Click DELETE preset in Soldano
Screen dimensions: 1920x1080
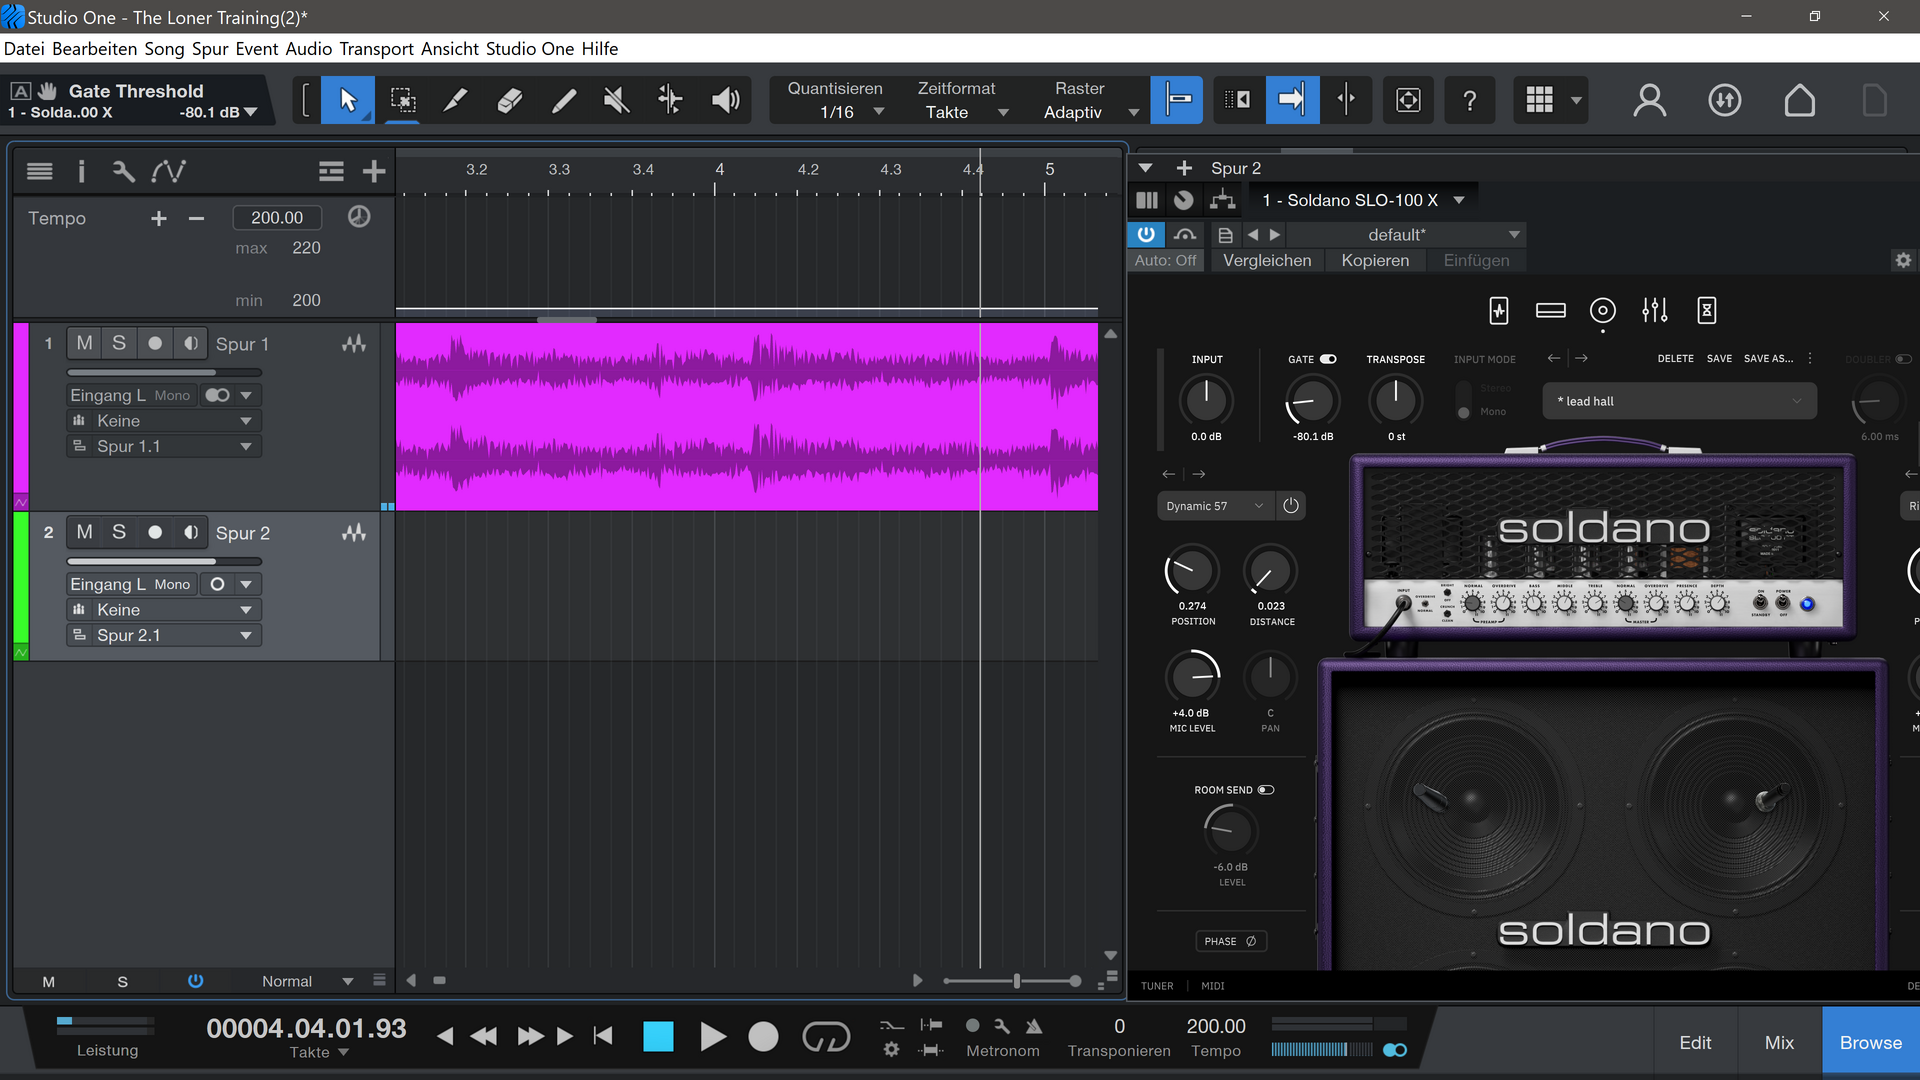[x=1675, y=358]
